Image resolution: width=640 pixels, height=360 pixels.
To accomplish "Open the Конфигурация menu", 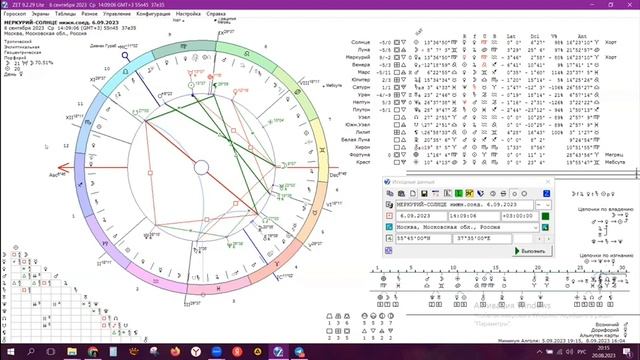I will click(x=153, y=14).
